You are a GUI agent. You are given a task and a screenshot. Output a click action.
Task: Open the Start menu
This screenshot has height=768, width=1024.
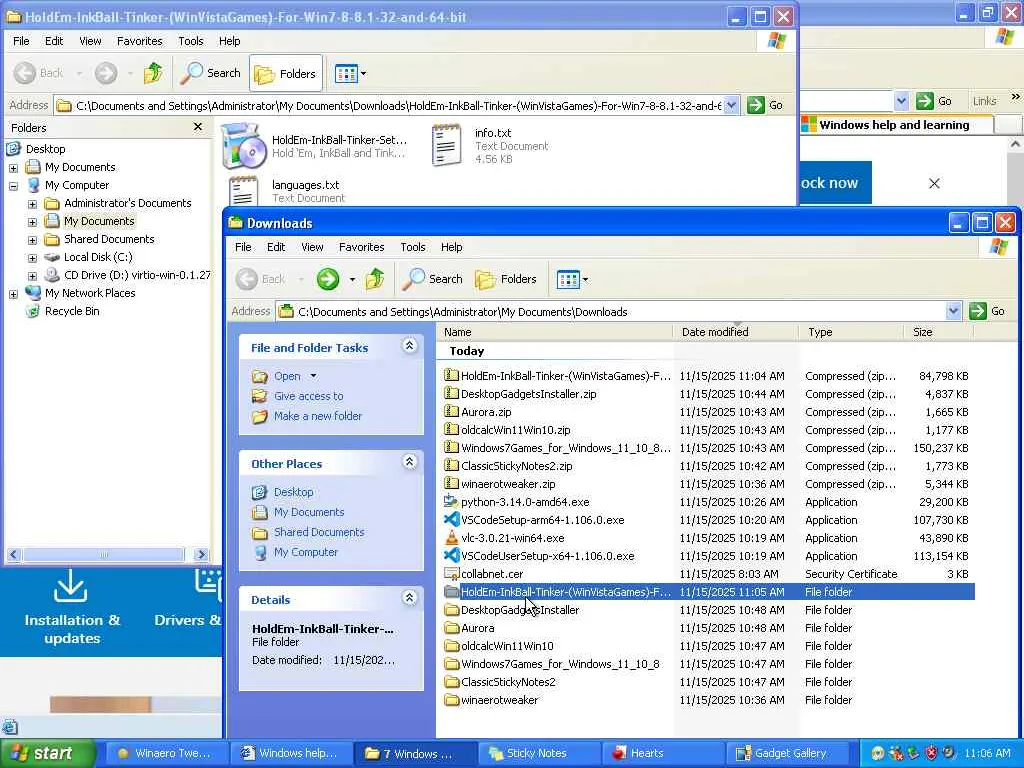point(47,754)
